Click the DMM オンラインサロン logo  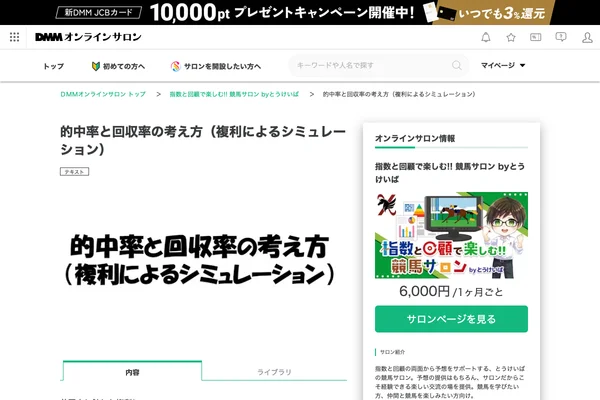click(88, 37)
